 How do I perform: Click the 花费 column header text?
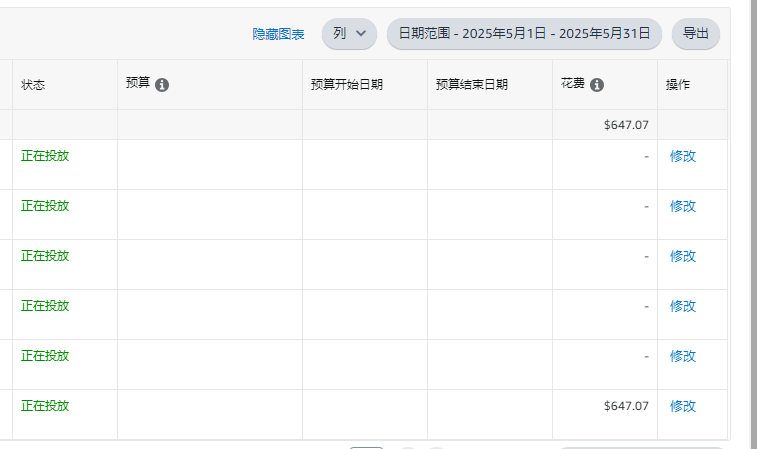point(573,83)
